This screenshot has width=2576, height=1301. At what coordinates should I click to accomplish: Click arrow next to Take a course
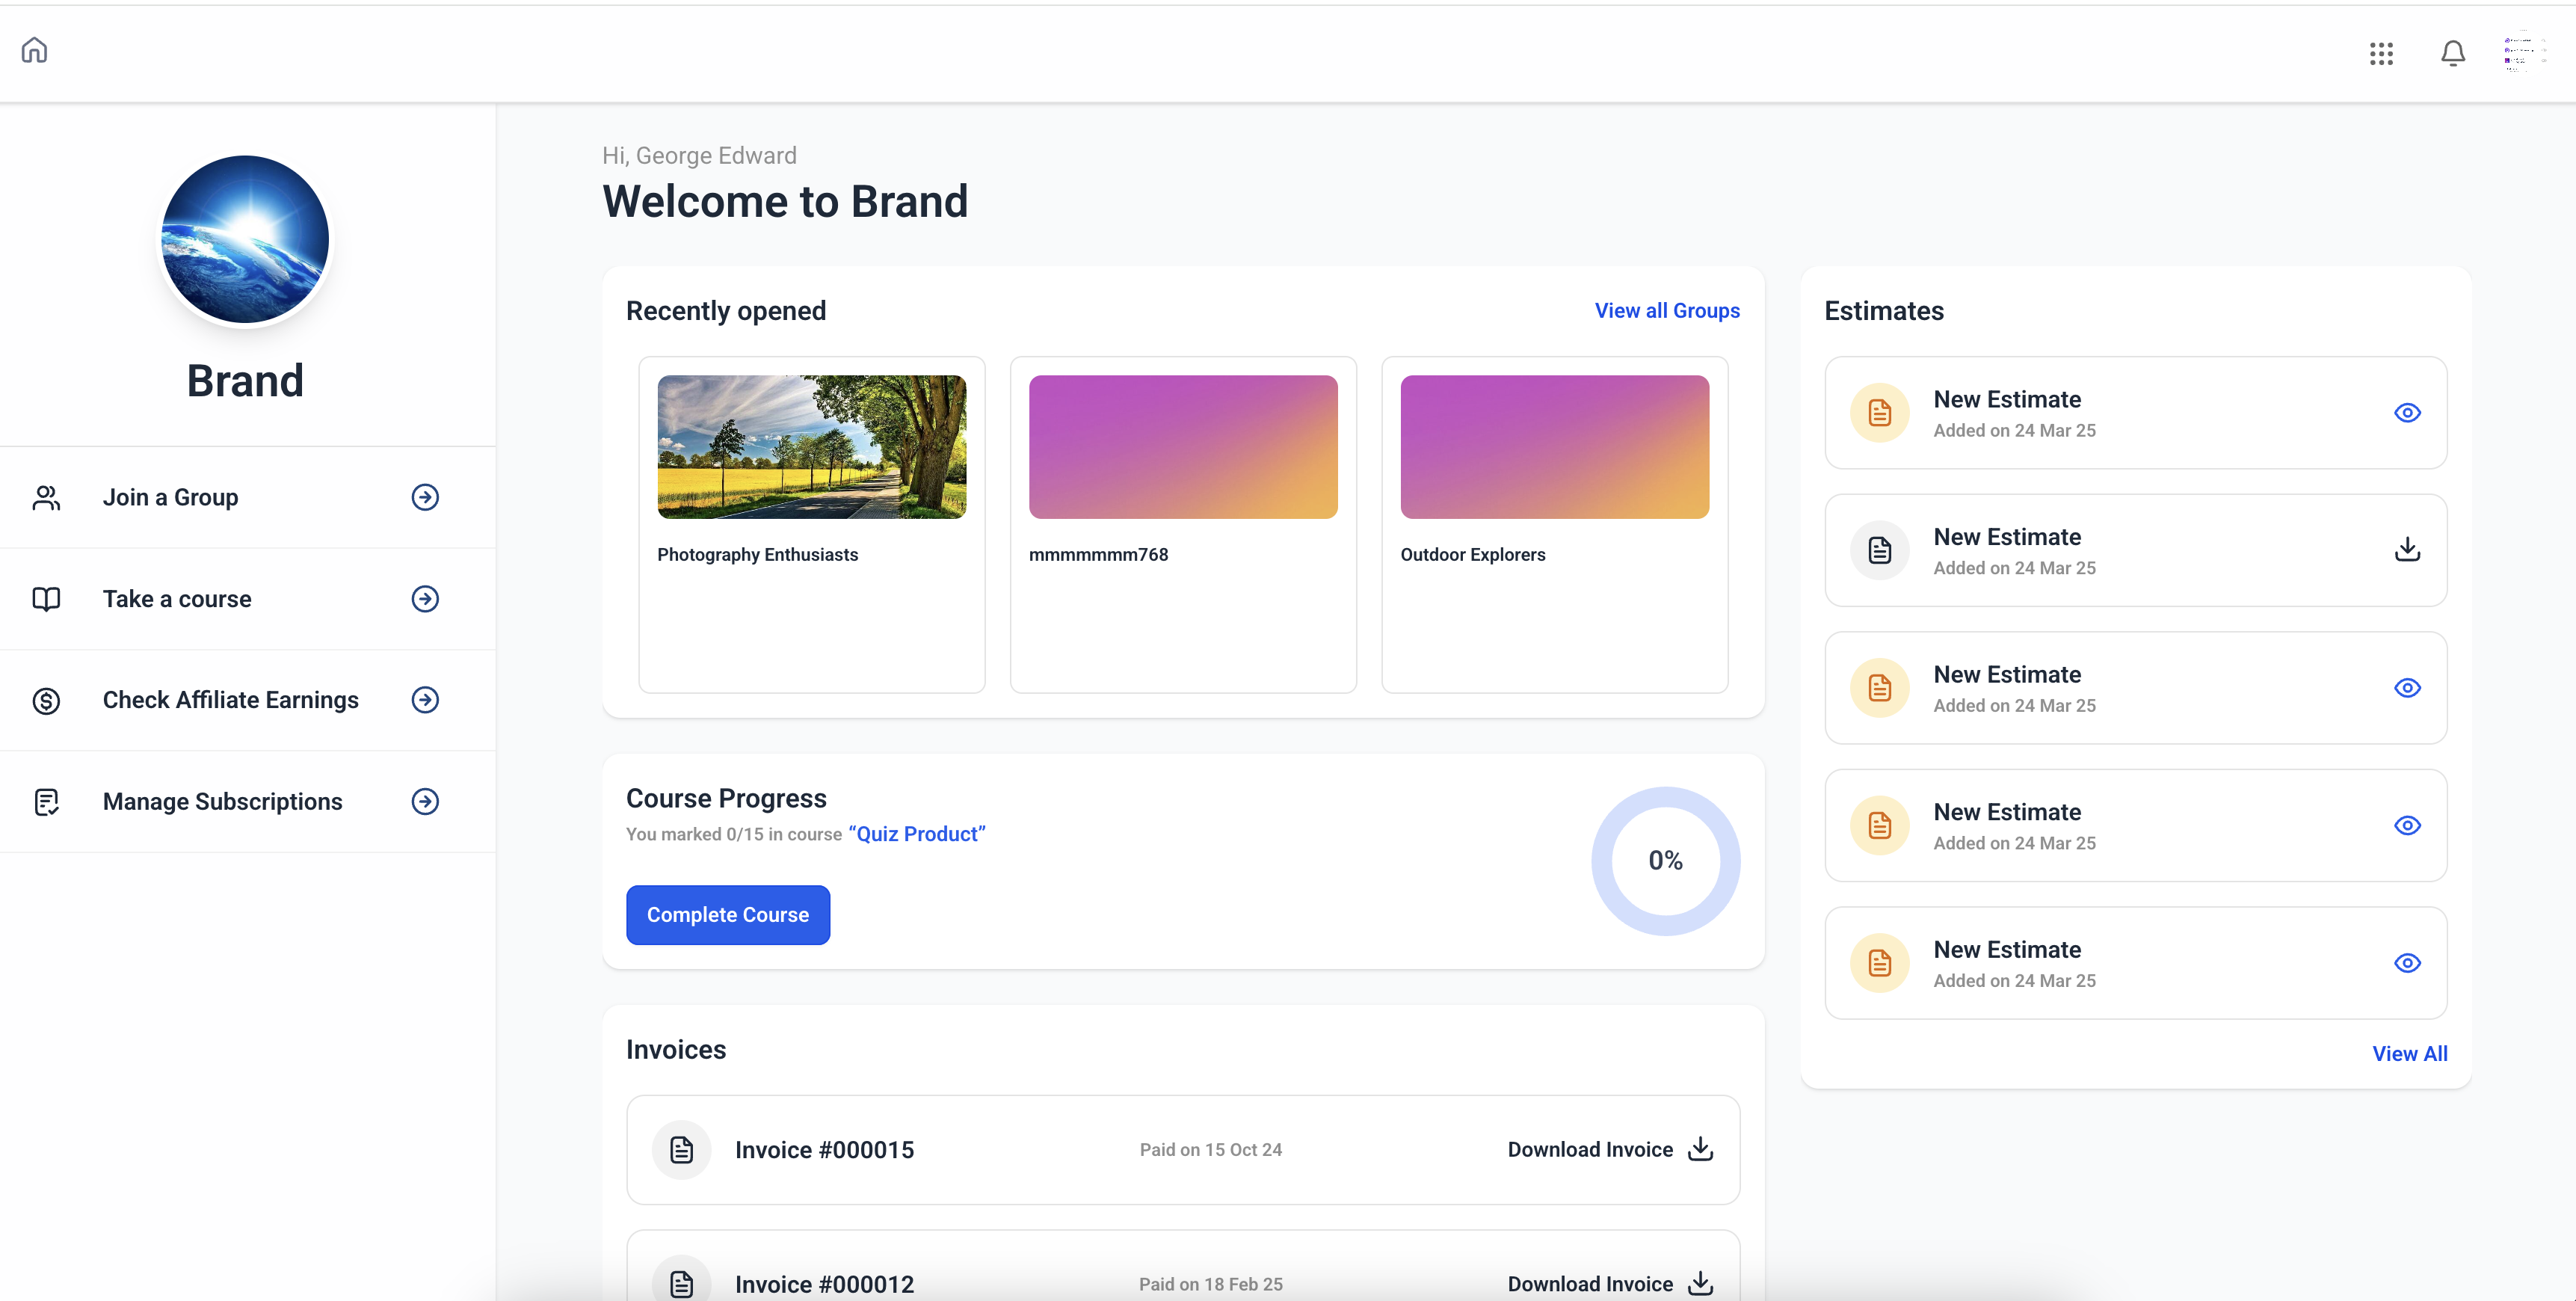click(x=425, y=598)
